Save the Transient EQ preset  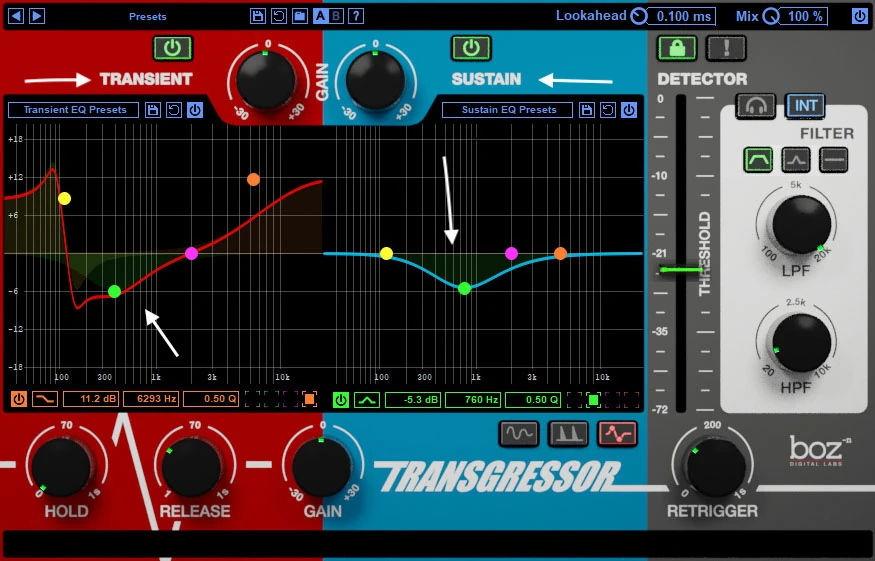[x=152, y=109]
